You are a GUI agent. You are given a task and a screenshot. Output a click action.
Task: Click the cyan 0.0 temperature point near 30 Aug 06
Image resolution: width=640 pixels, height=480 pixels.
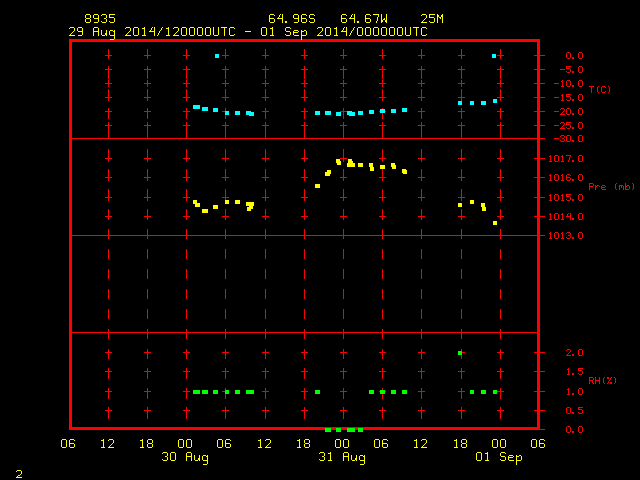pyautogui.click(x=217, y=56)
